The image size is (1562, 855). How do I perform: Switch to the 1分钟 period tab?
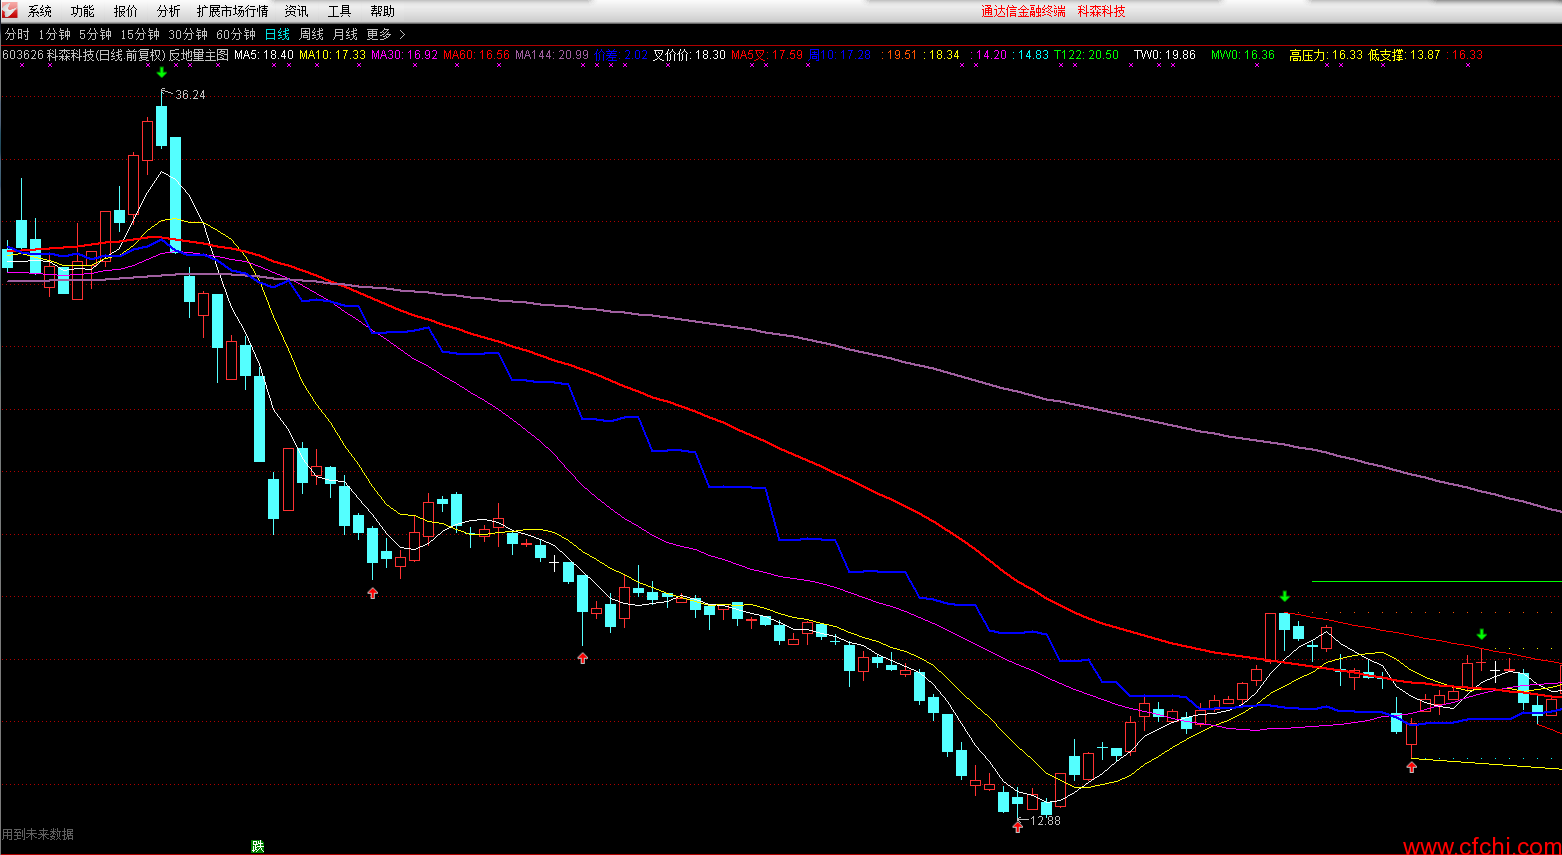point(55,35)
